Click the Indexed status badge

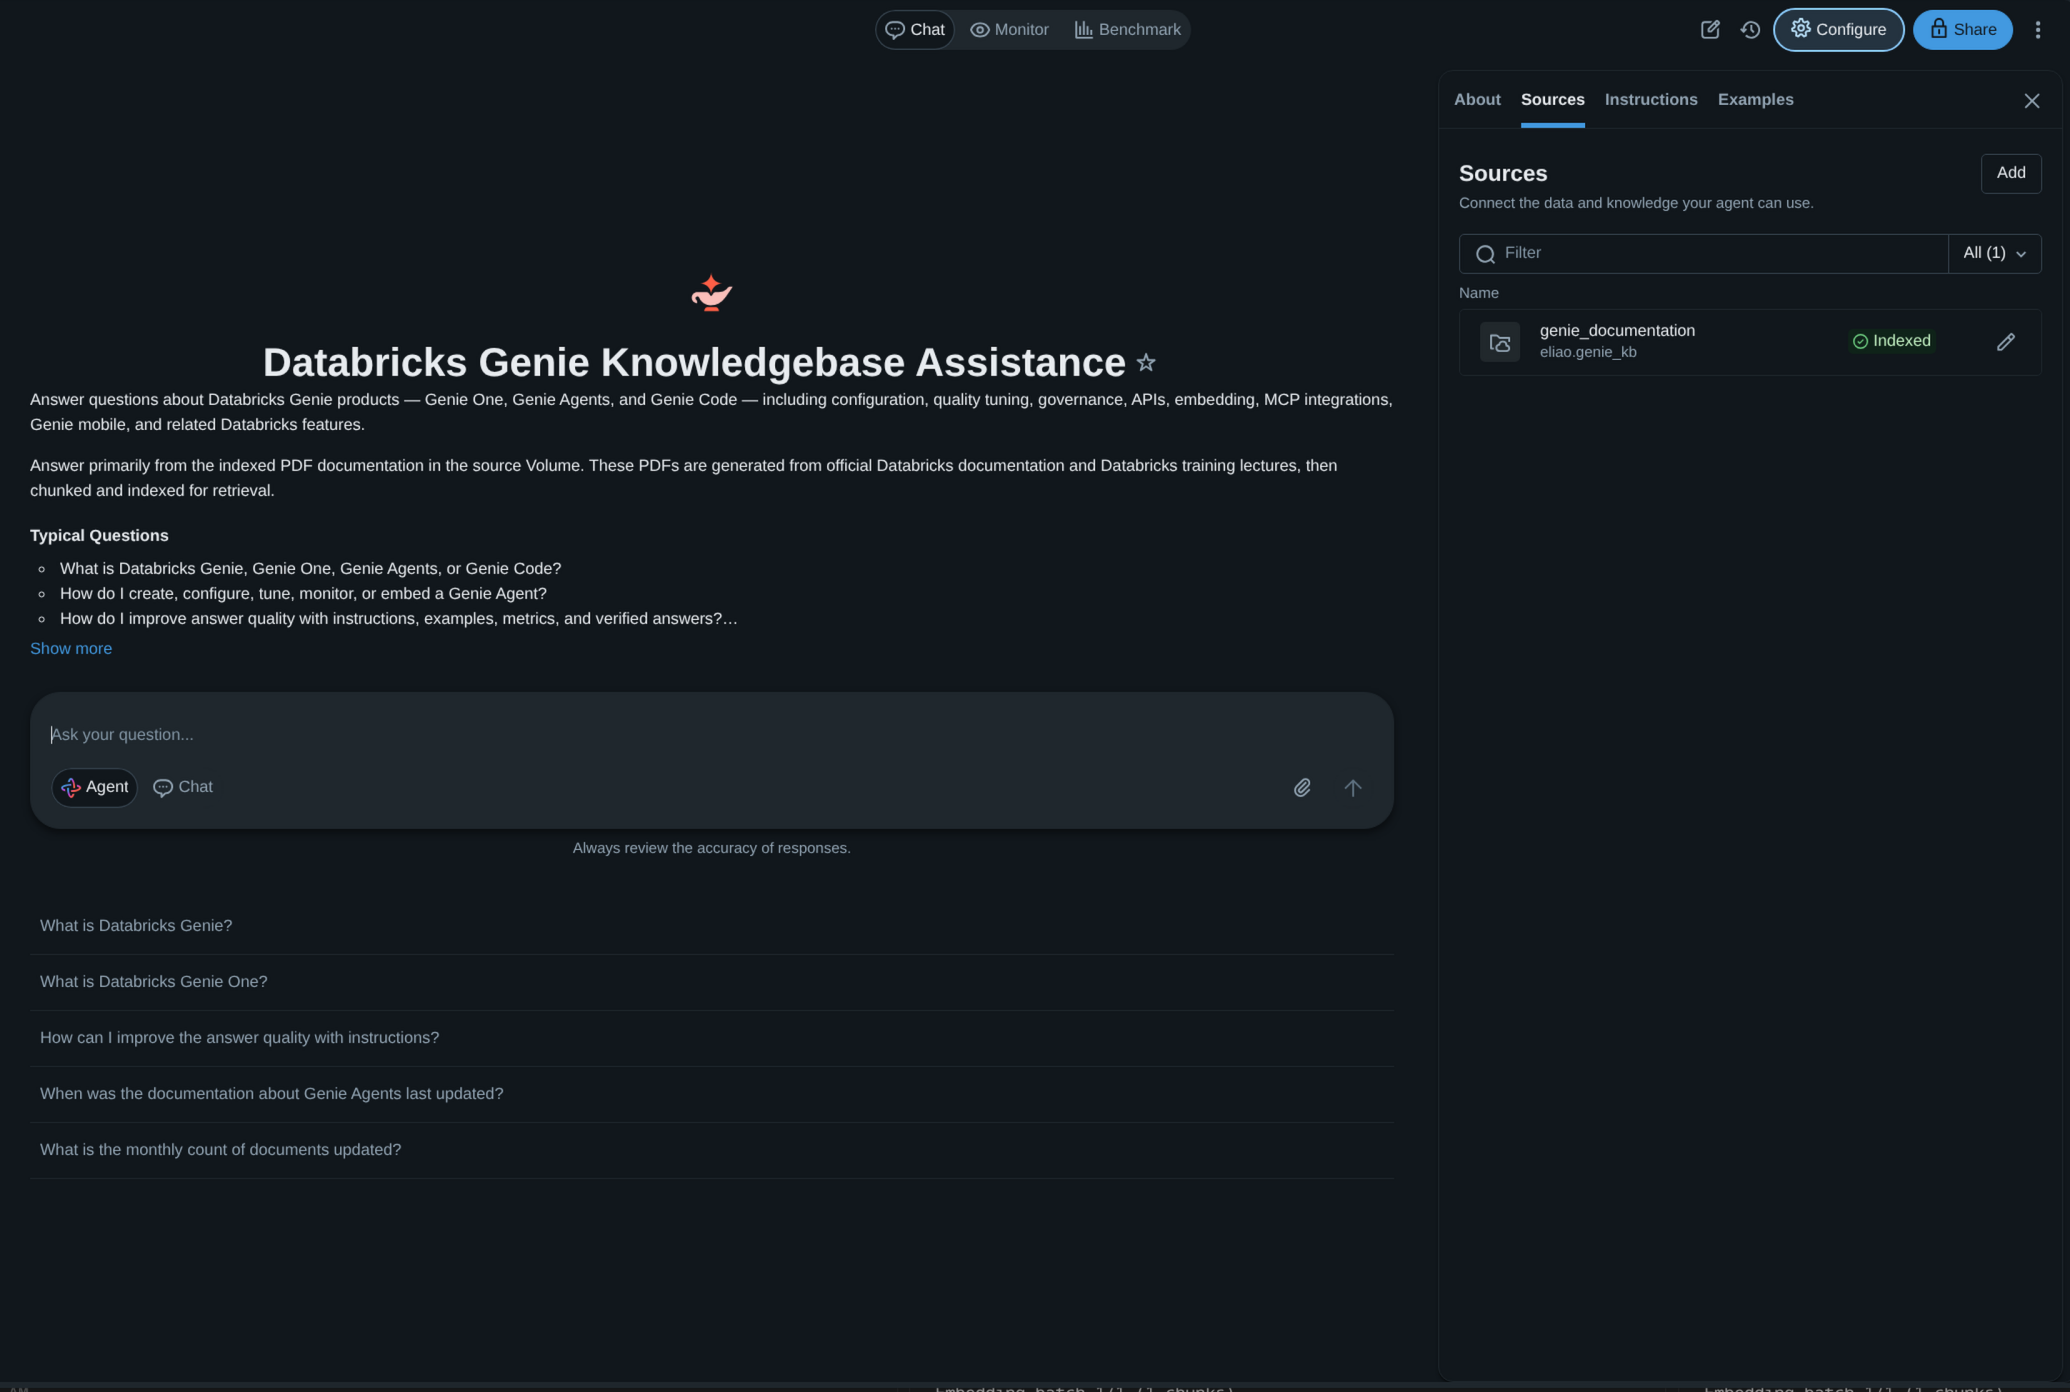point(1892,341)
